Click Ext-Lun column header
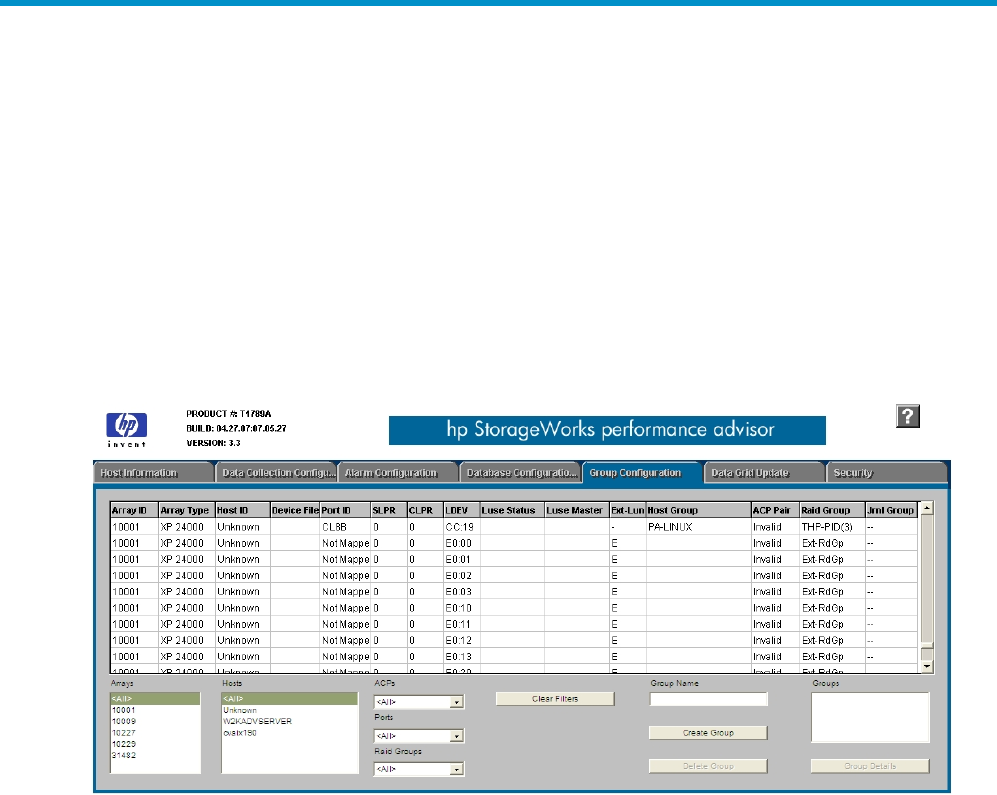The height and width of the screenshot is (795, 997). (628, 510)
